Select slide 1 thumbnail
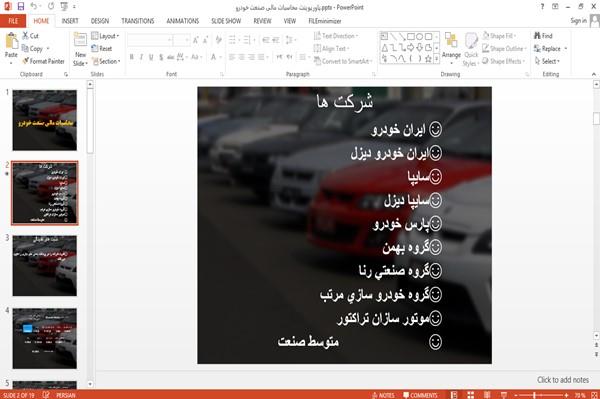Screen dimensions: 600x399 [45, 120]
